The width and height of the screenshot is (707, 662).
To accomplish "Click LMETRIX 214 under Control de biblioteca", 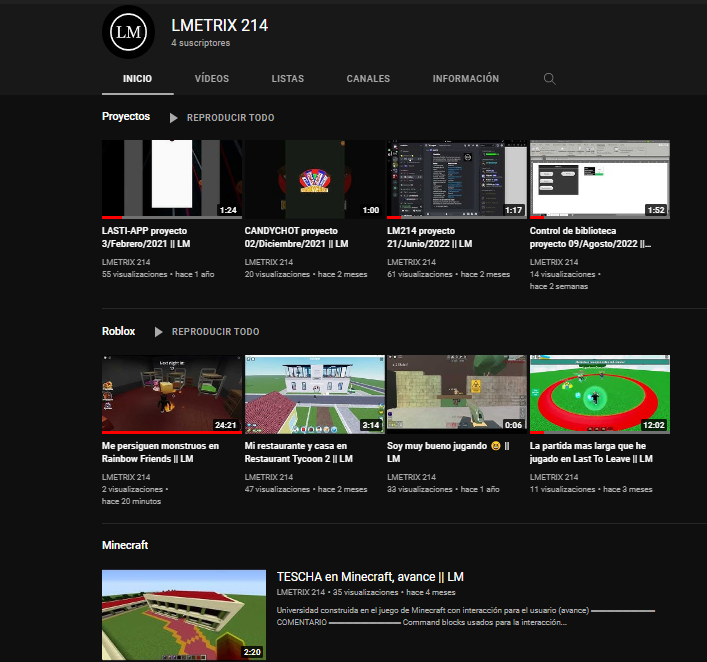I will point(554,262).
